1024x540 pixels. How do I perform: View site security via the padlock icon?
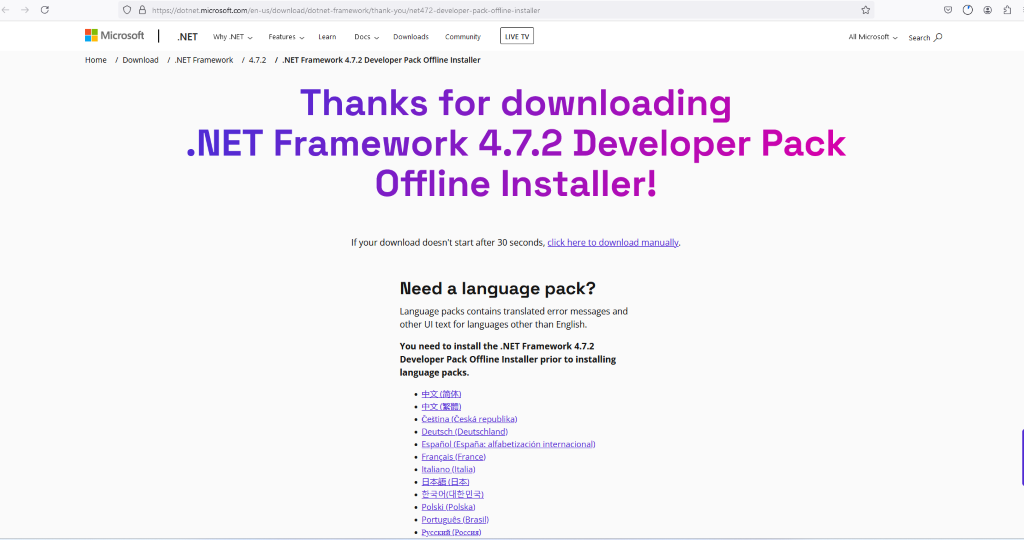coord(142,10)
